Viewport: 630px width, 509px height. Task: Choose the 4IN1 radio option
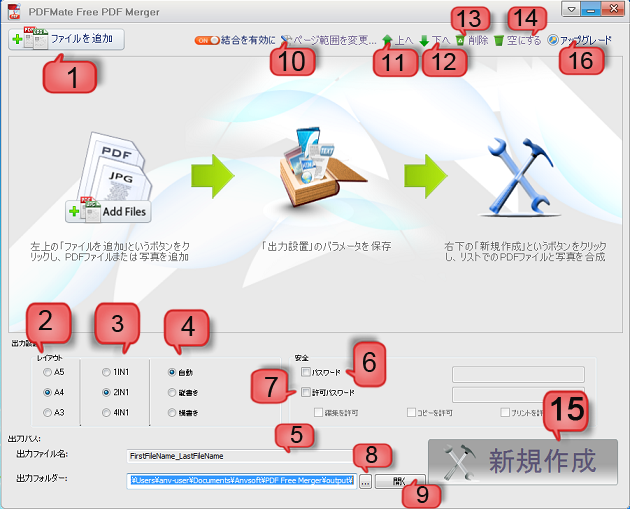coord(106,412)
